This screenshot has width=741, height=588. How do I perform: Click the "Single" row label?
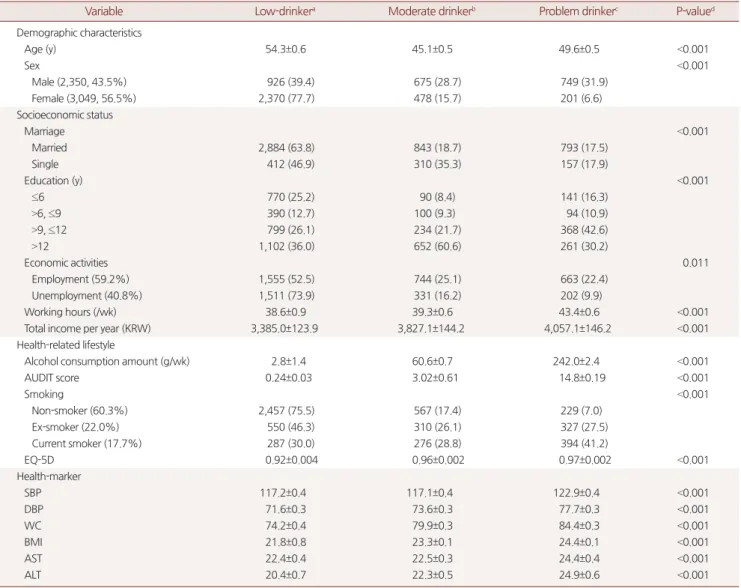point(45,164)
